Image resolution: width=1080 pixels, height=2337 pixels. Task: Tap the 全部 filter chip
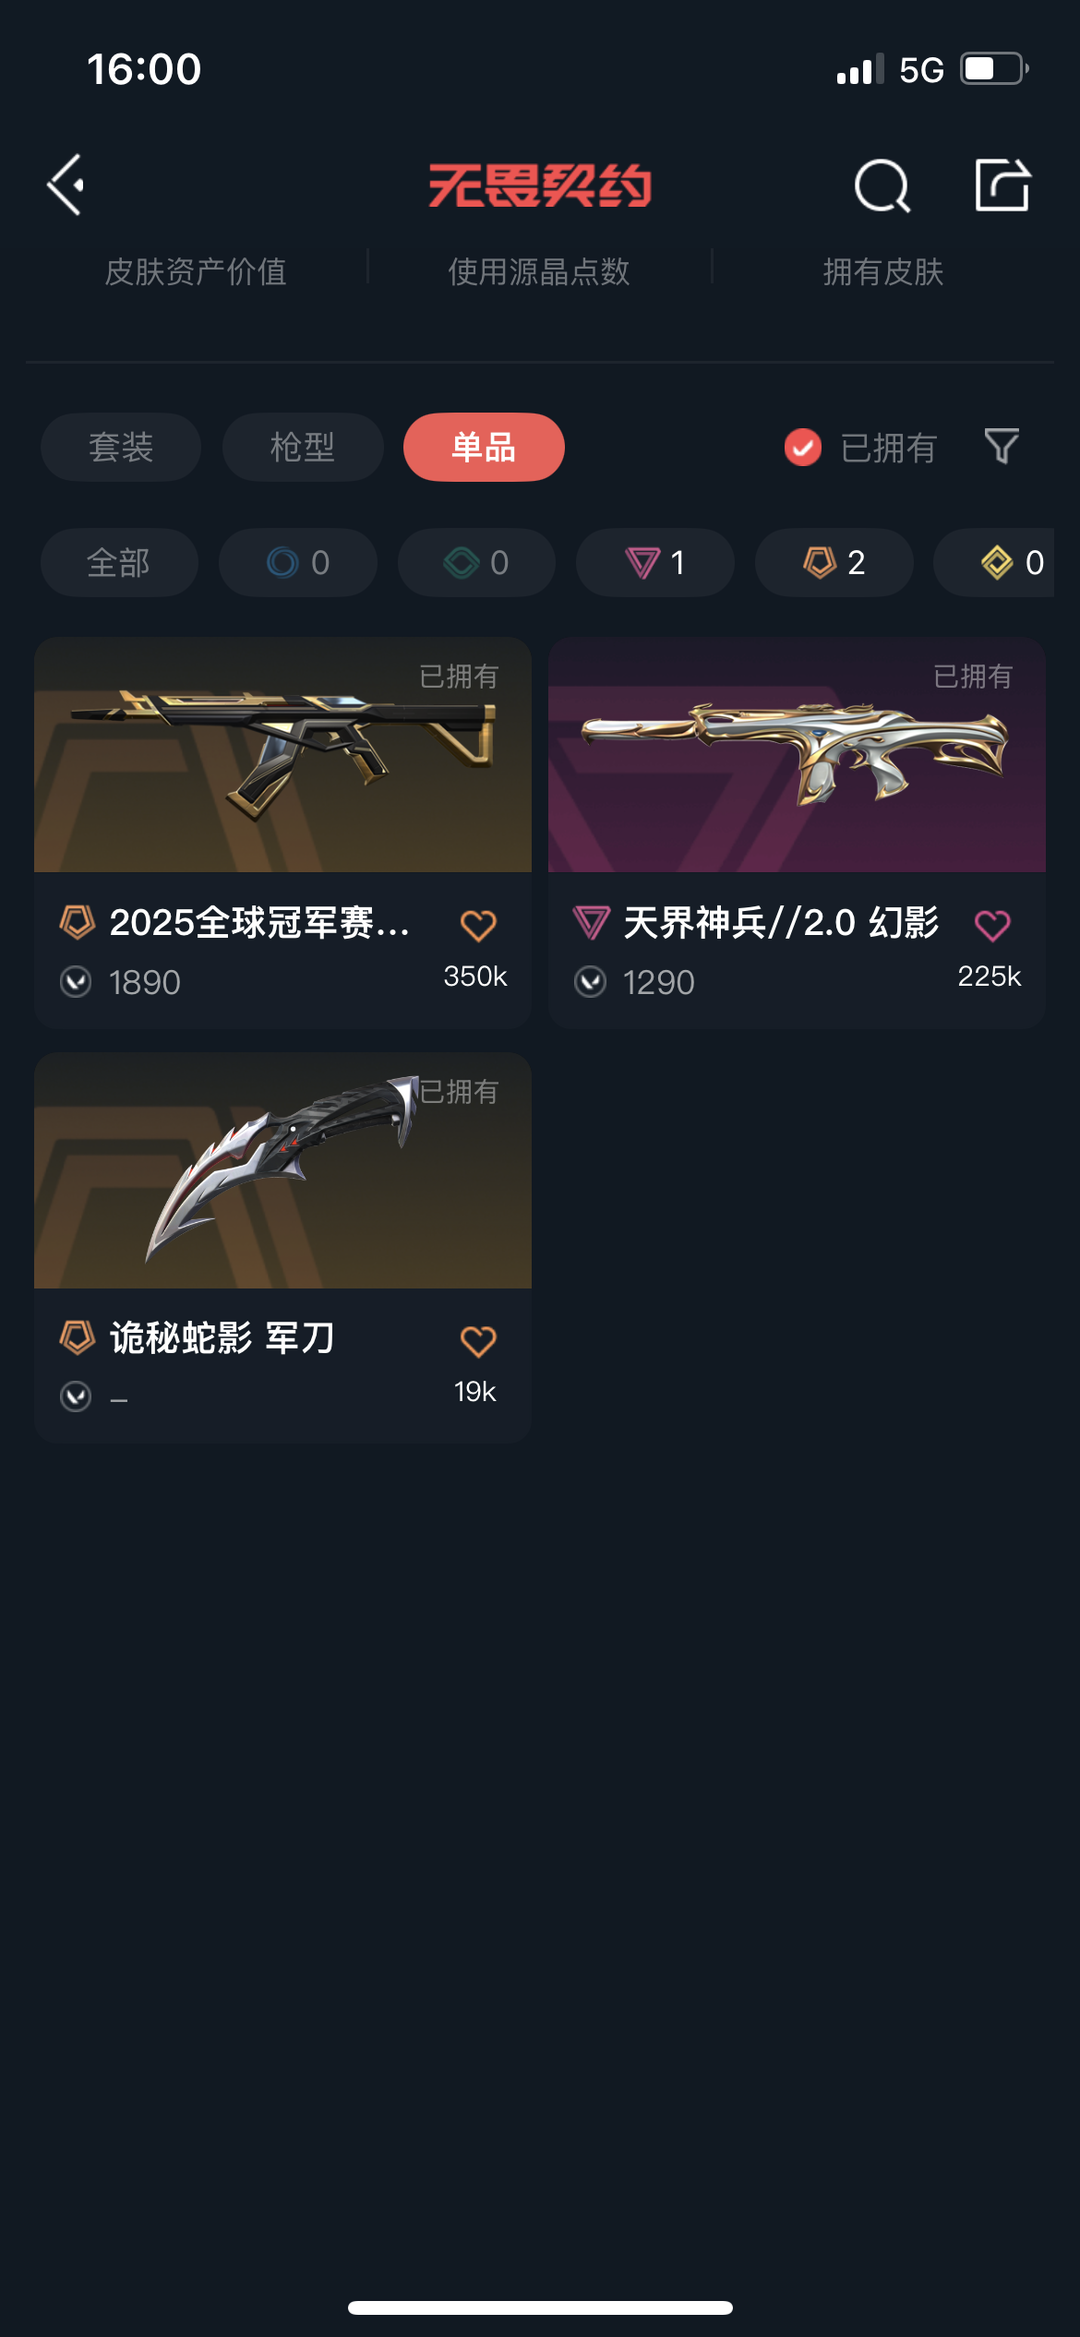coord(119,563)
